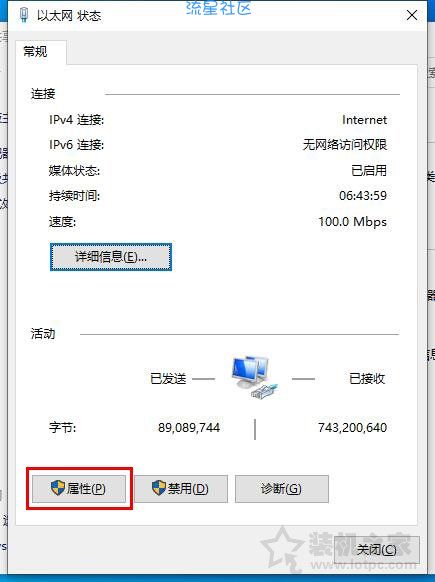Click the X close window button
The width and height of the screenshot is (435, 582).
pyautogui.click(x=412, y=15)
